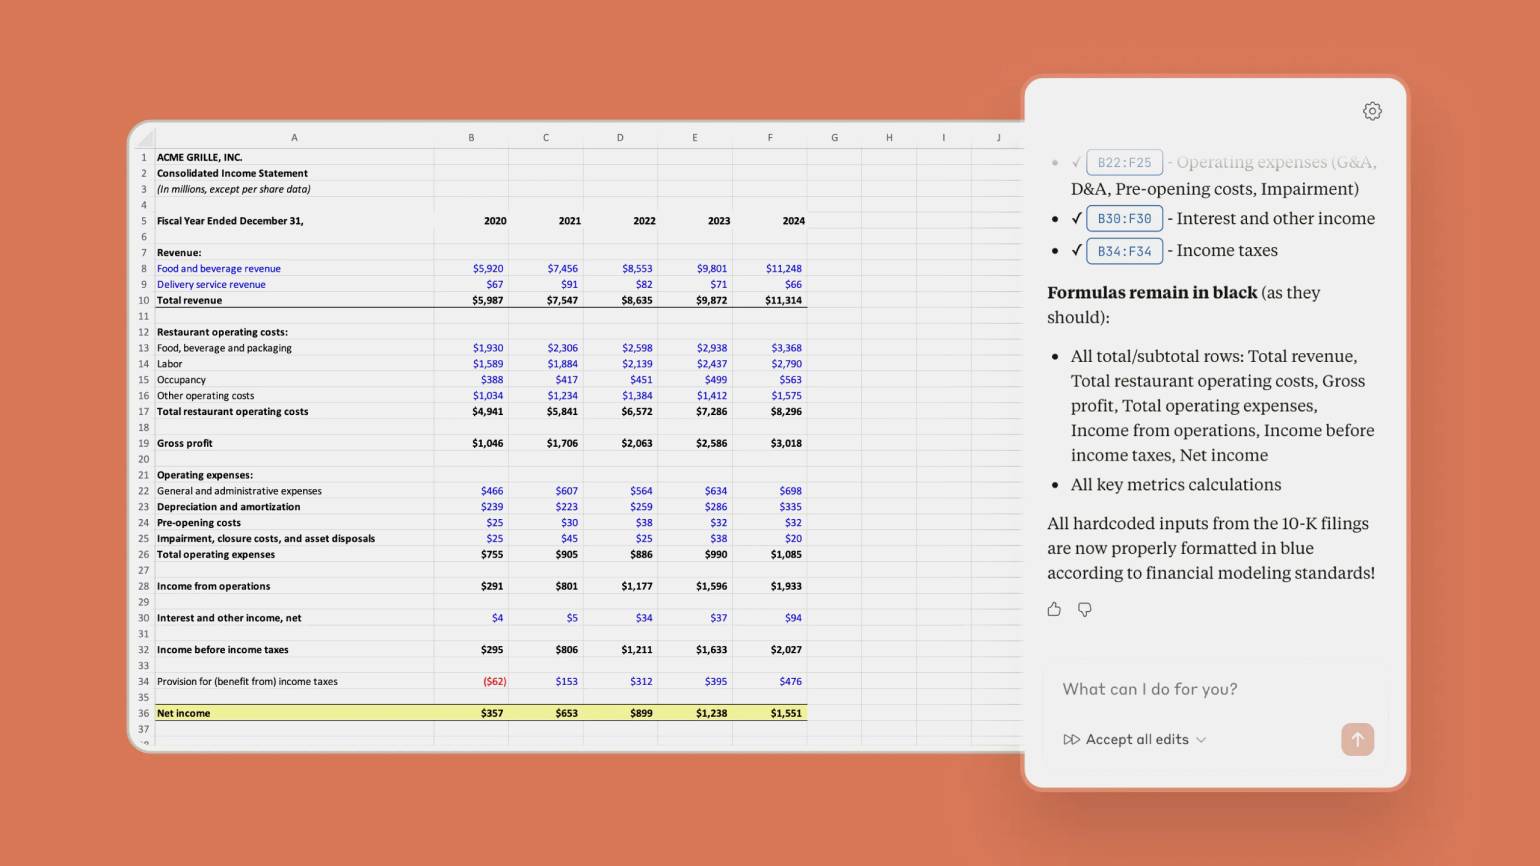
Task: Click the select-all corner of the spreadsheet
Action: 145,138
